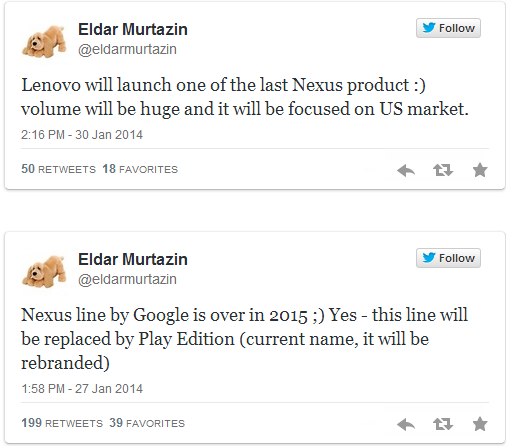
Task: Click Follow button on first tweet
Action: [448, 28]
